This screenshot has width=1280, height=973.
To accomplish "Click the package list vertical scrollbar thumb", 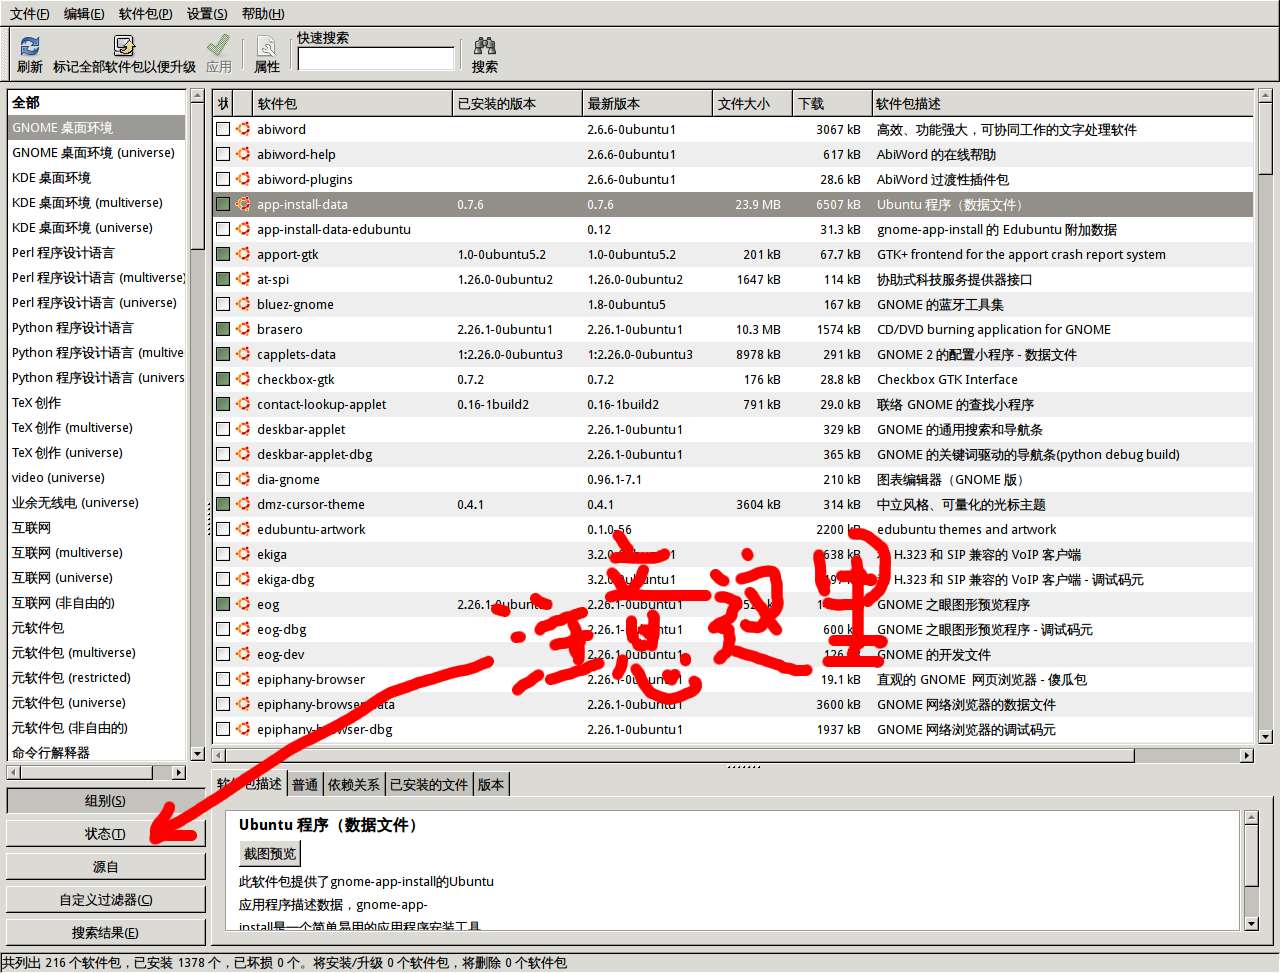I will (x=1265, y=140).
